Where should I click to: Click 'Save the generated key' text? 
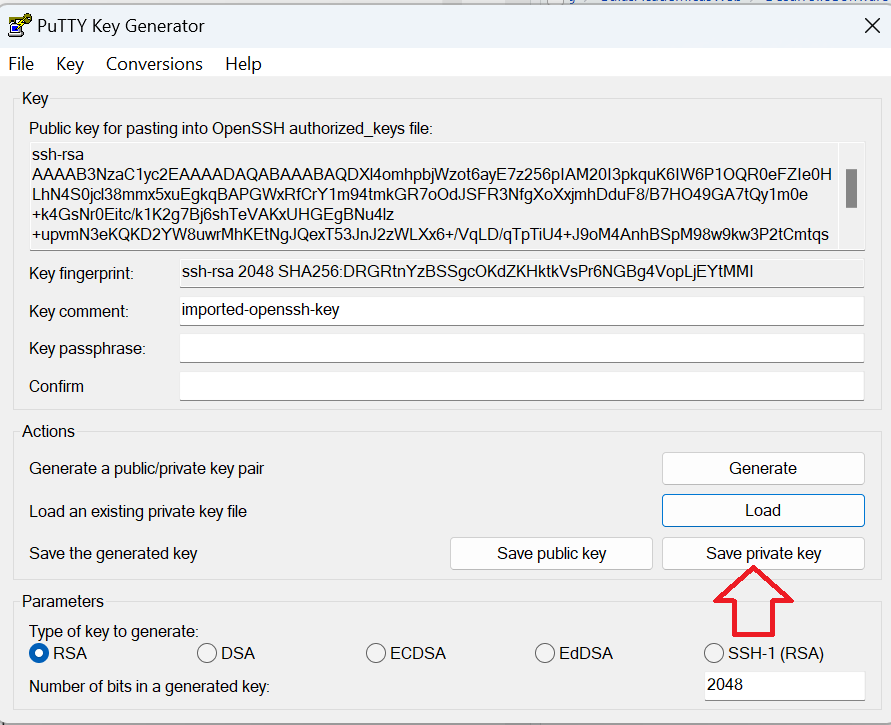point(113,553)
